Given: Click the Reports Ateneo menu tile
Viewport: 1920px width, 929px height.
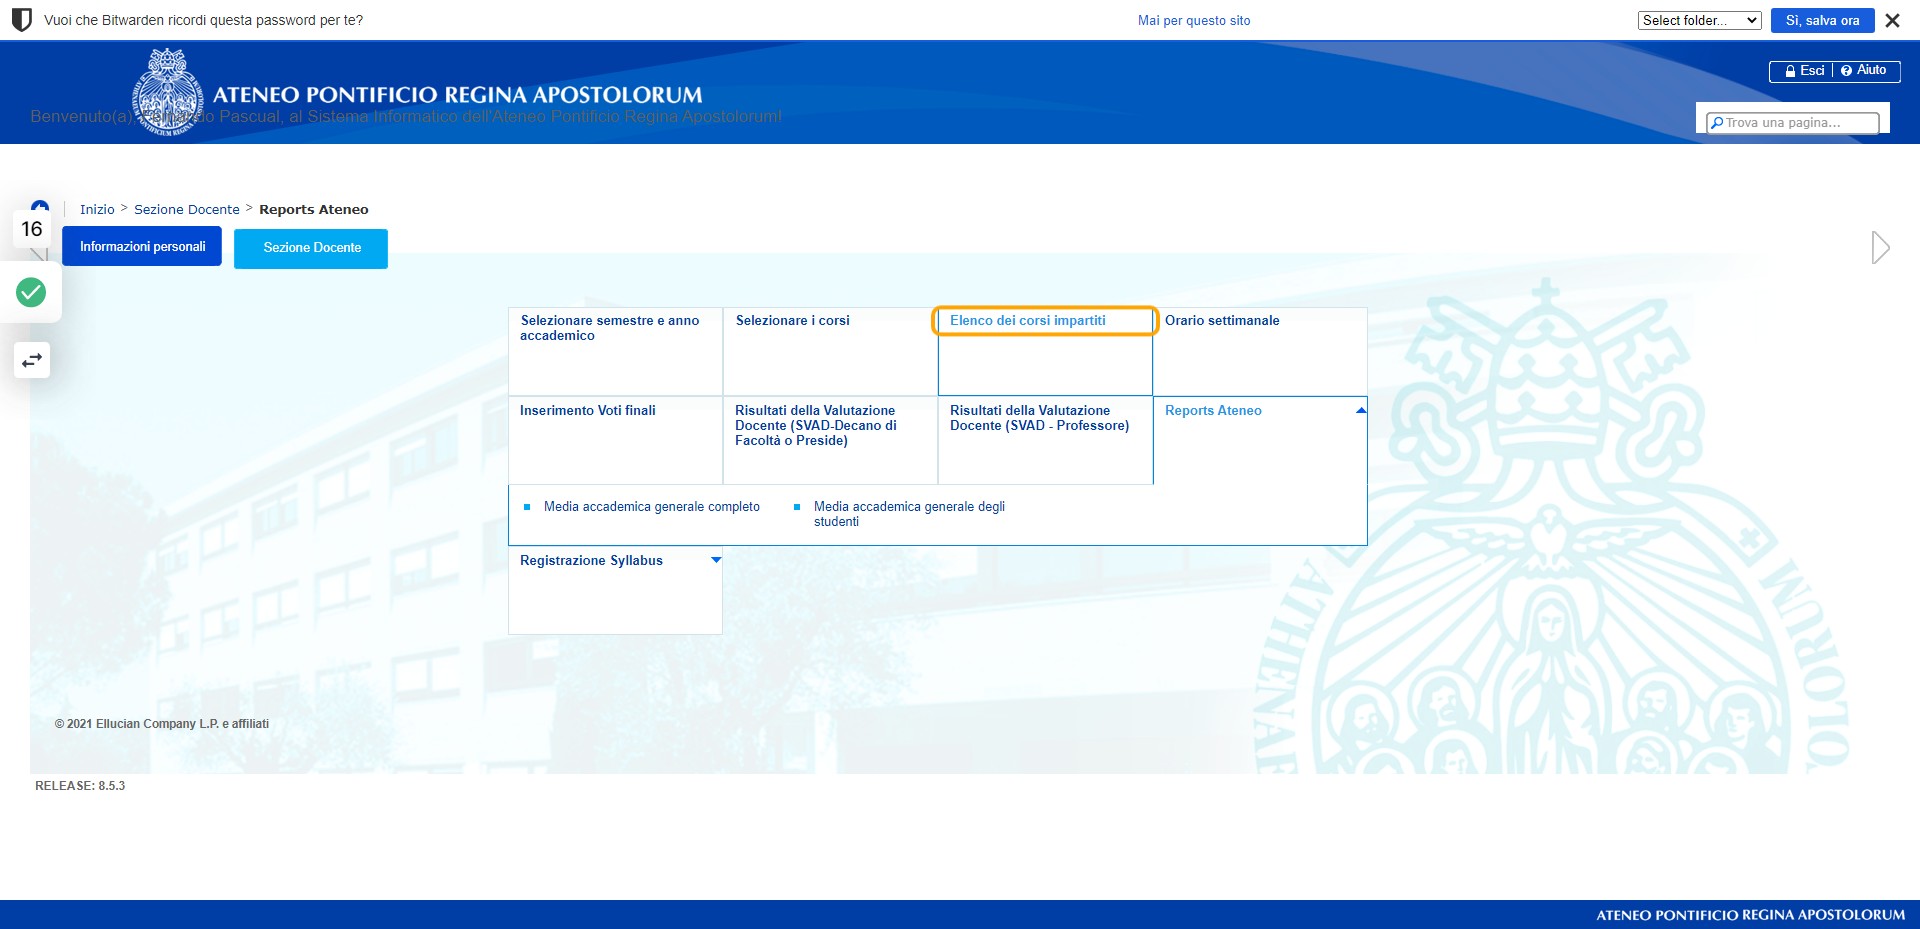Looking at the screenshot, I should (x=1260, y=441).
